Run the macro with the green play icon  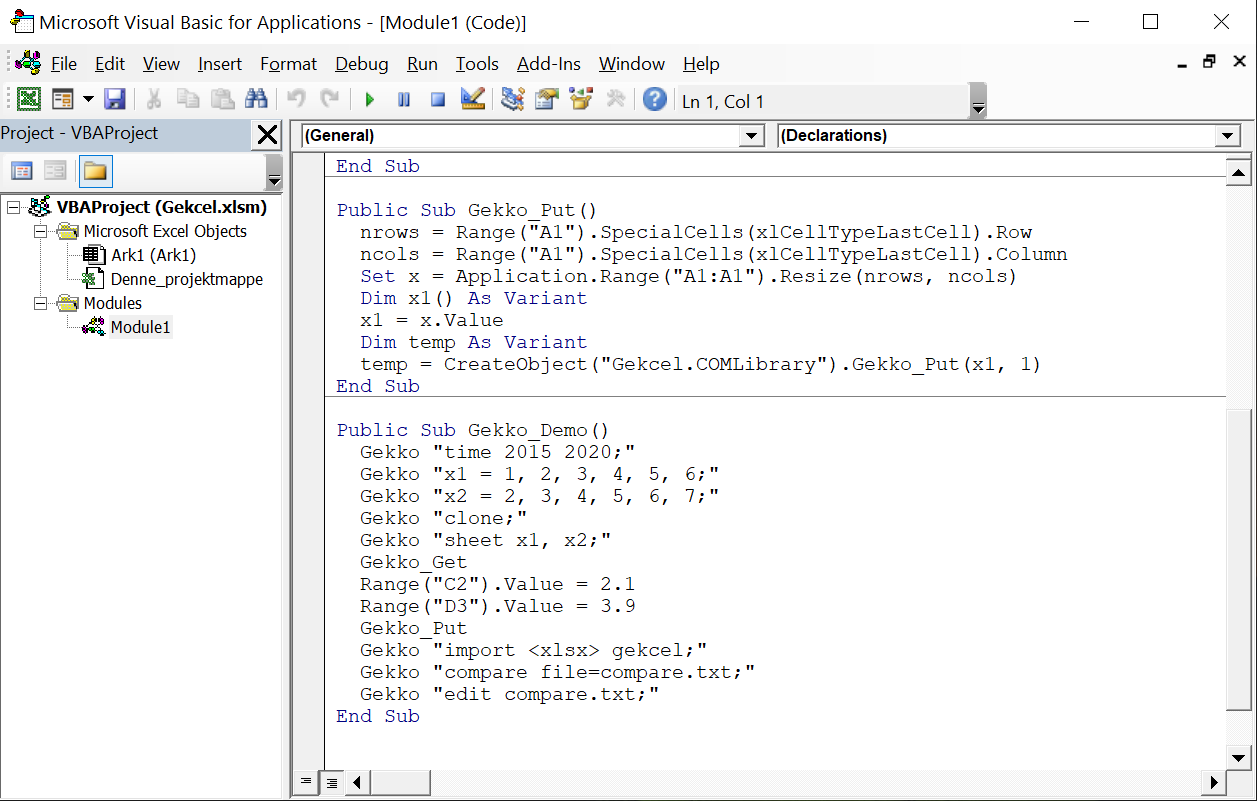pyautogui.click(x=370, y=99)
